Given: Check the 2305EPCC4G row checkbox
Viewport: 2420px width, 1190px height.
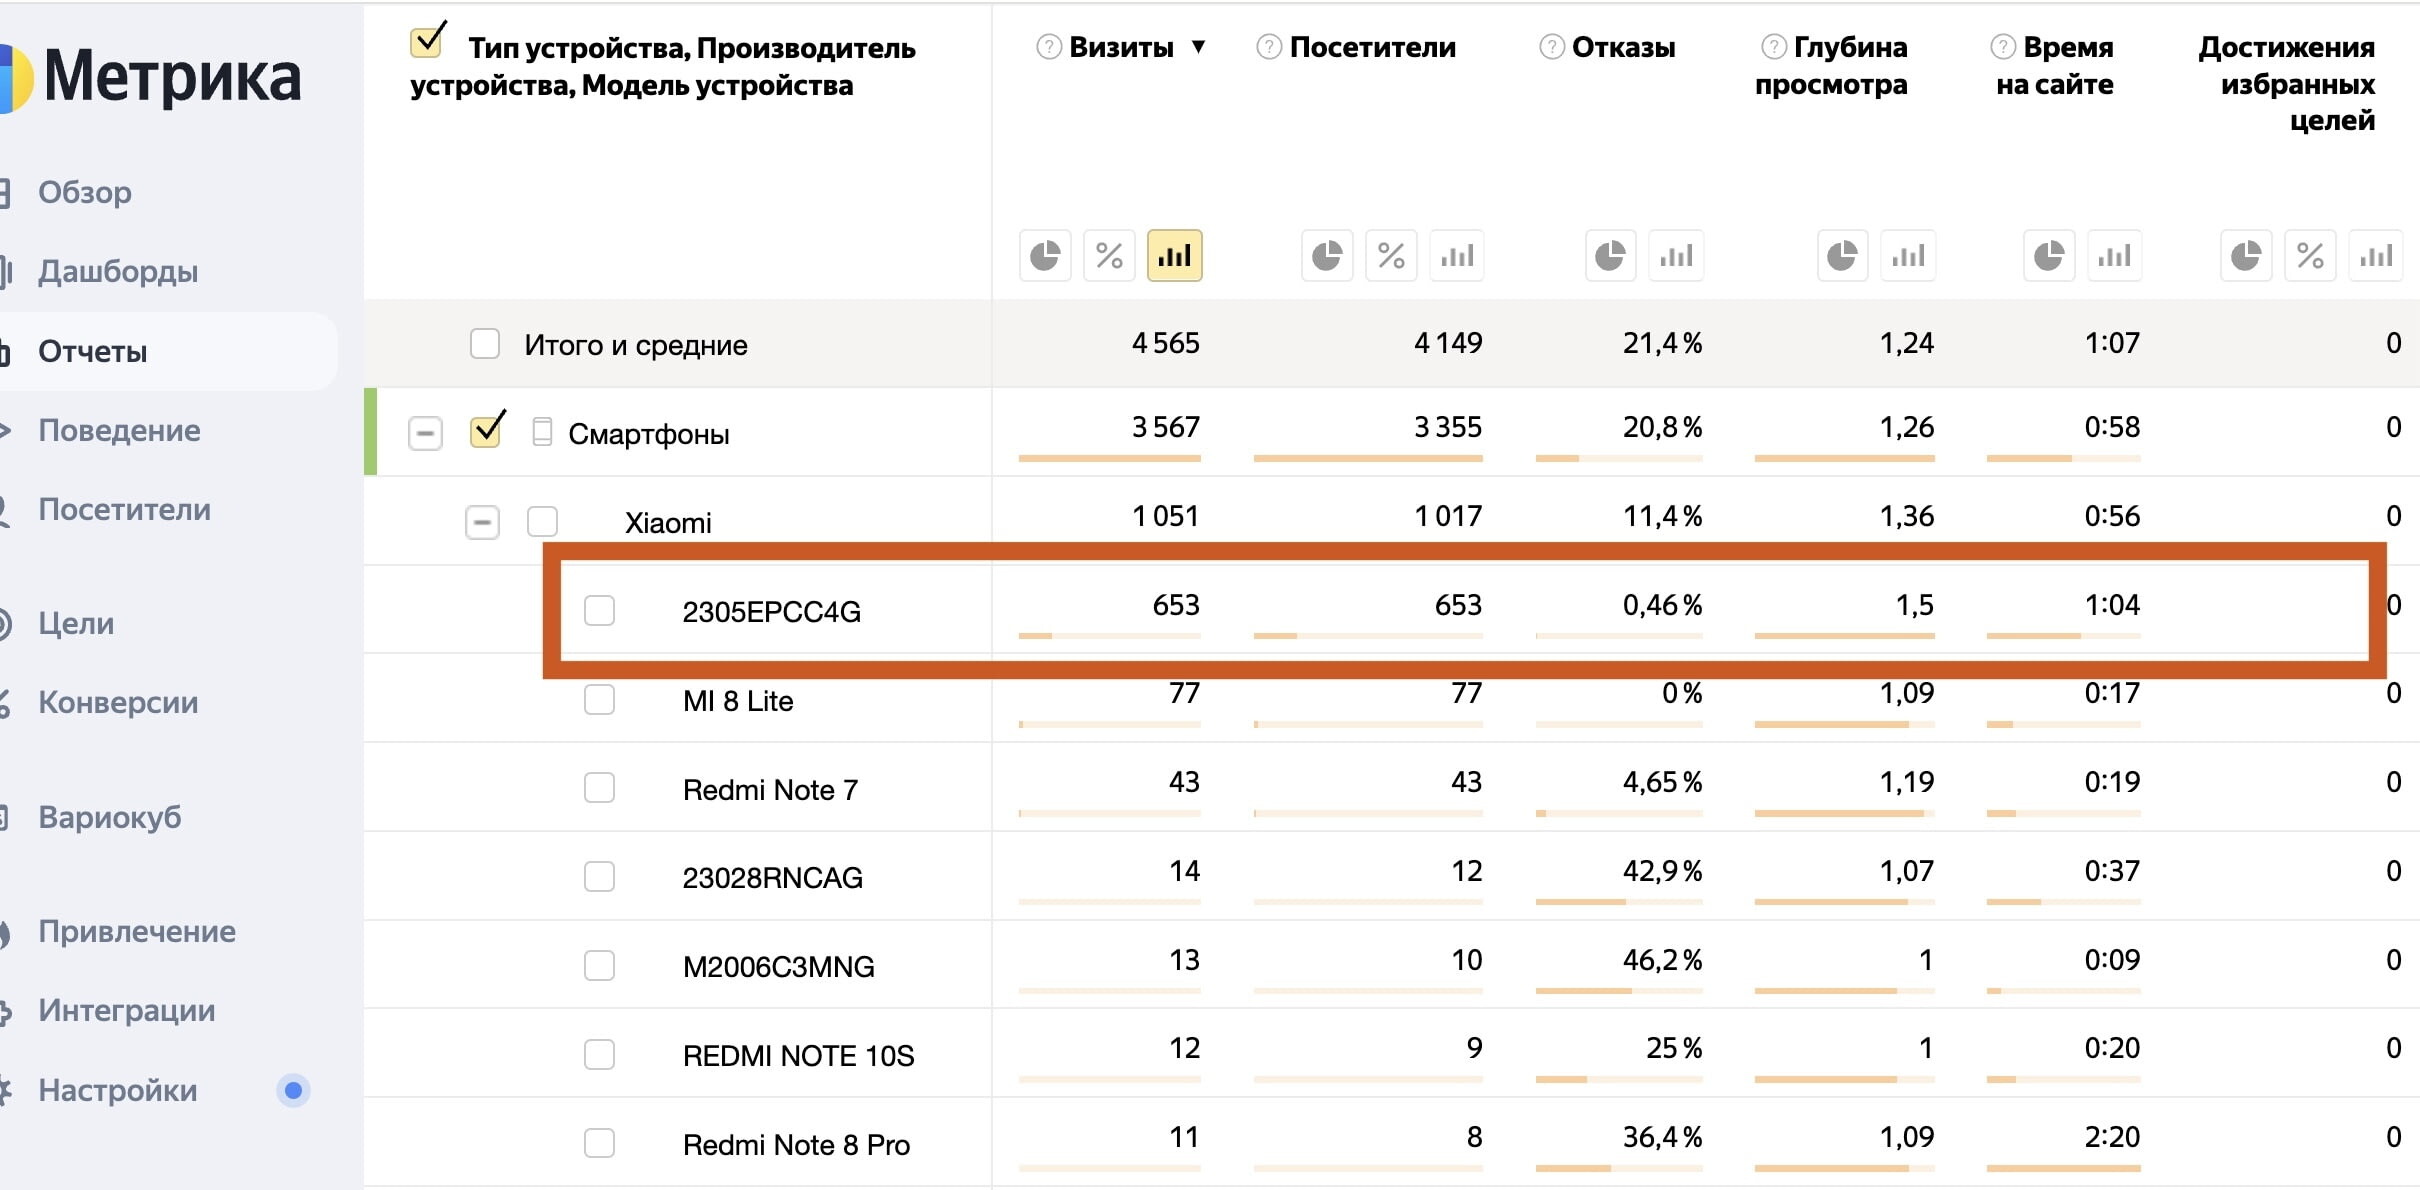Looking at the screenshot, I should click(x=599, y=610).
